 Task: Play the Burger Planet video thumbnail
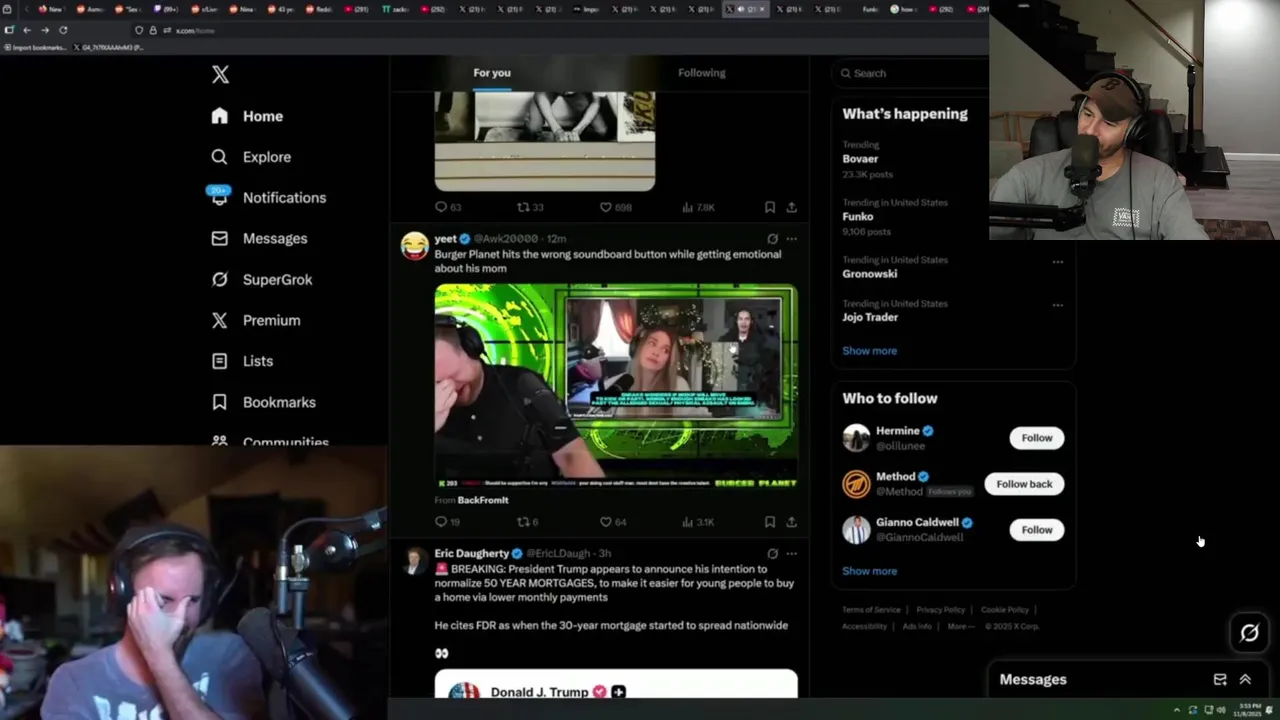616,386
